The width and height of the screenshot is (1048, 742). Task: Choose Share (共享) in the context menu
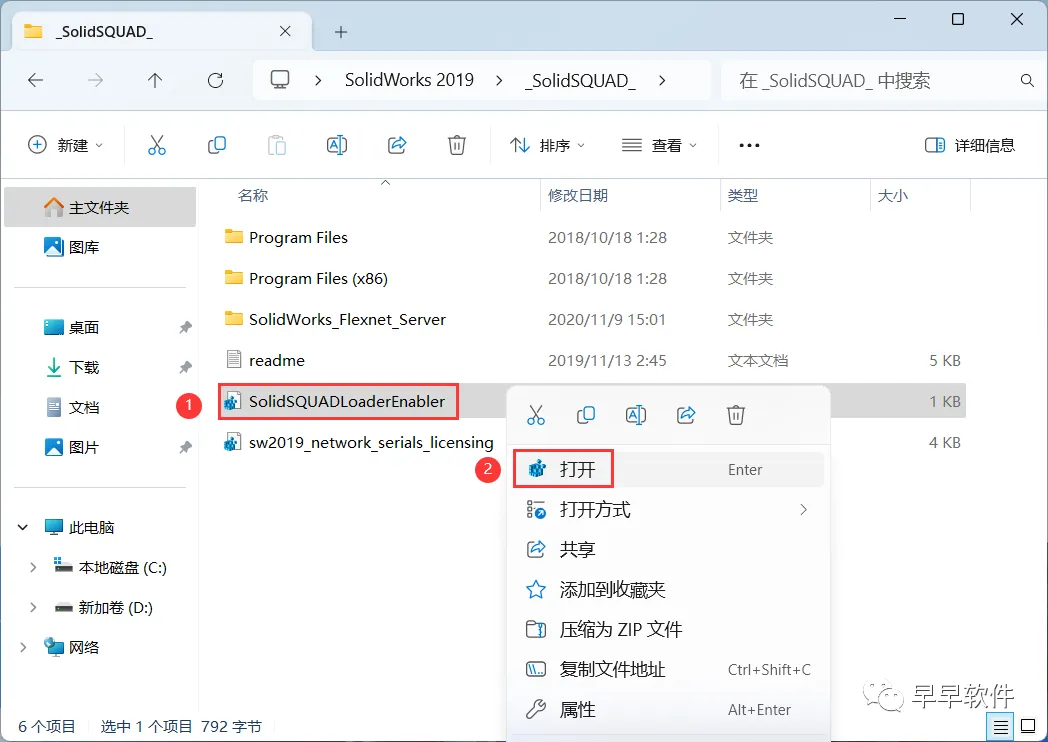coord(668,549)
